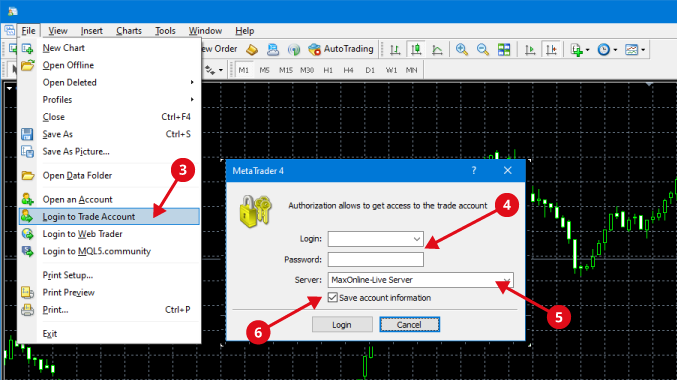Viewport: 677px width, 380px height.
Task: Toggle Save account information checkbox
Action: (332, 298)
